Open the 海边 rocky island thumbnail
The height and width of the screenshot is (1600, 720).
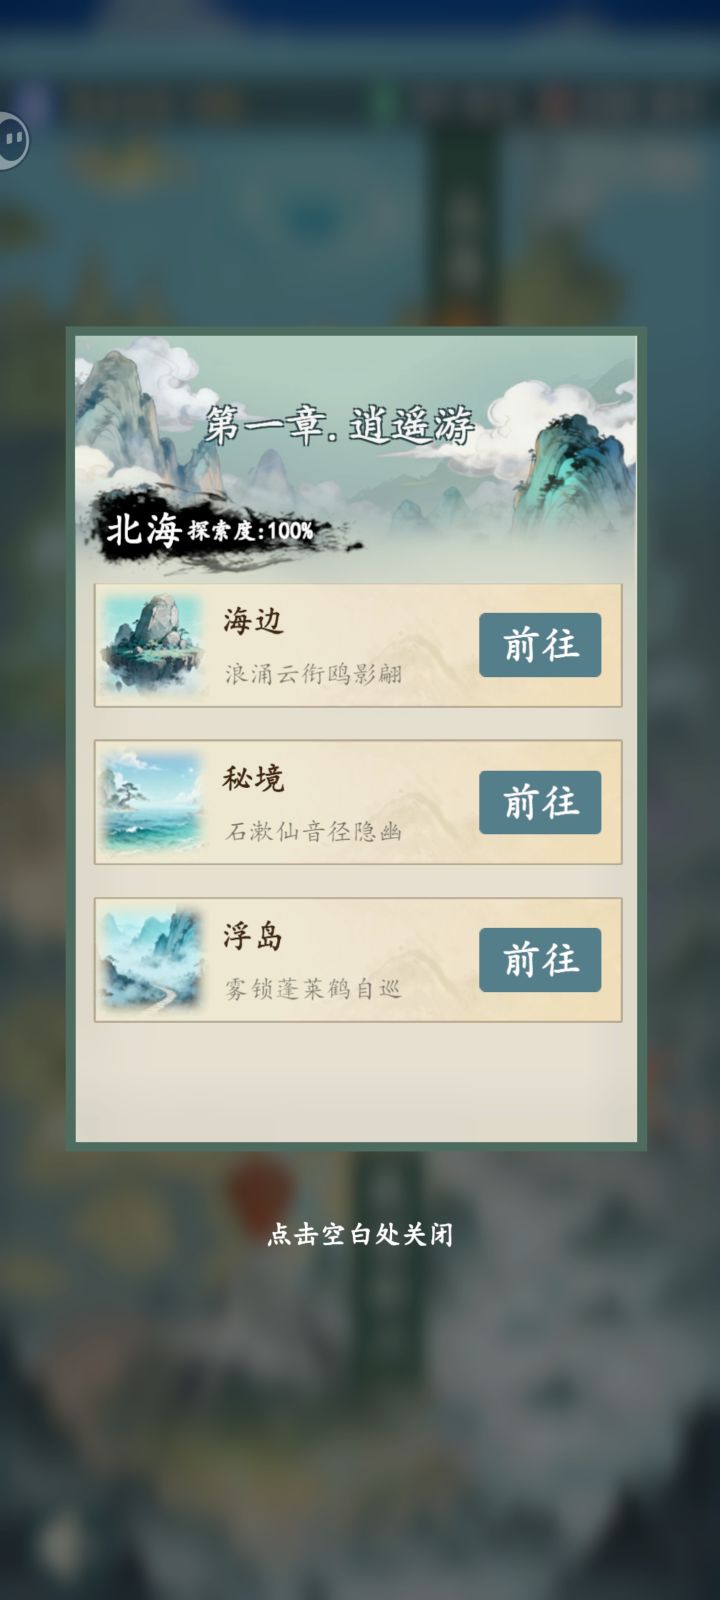152,645
